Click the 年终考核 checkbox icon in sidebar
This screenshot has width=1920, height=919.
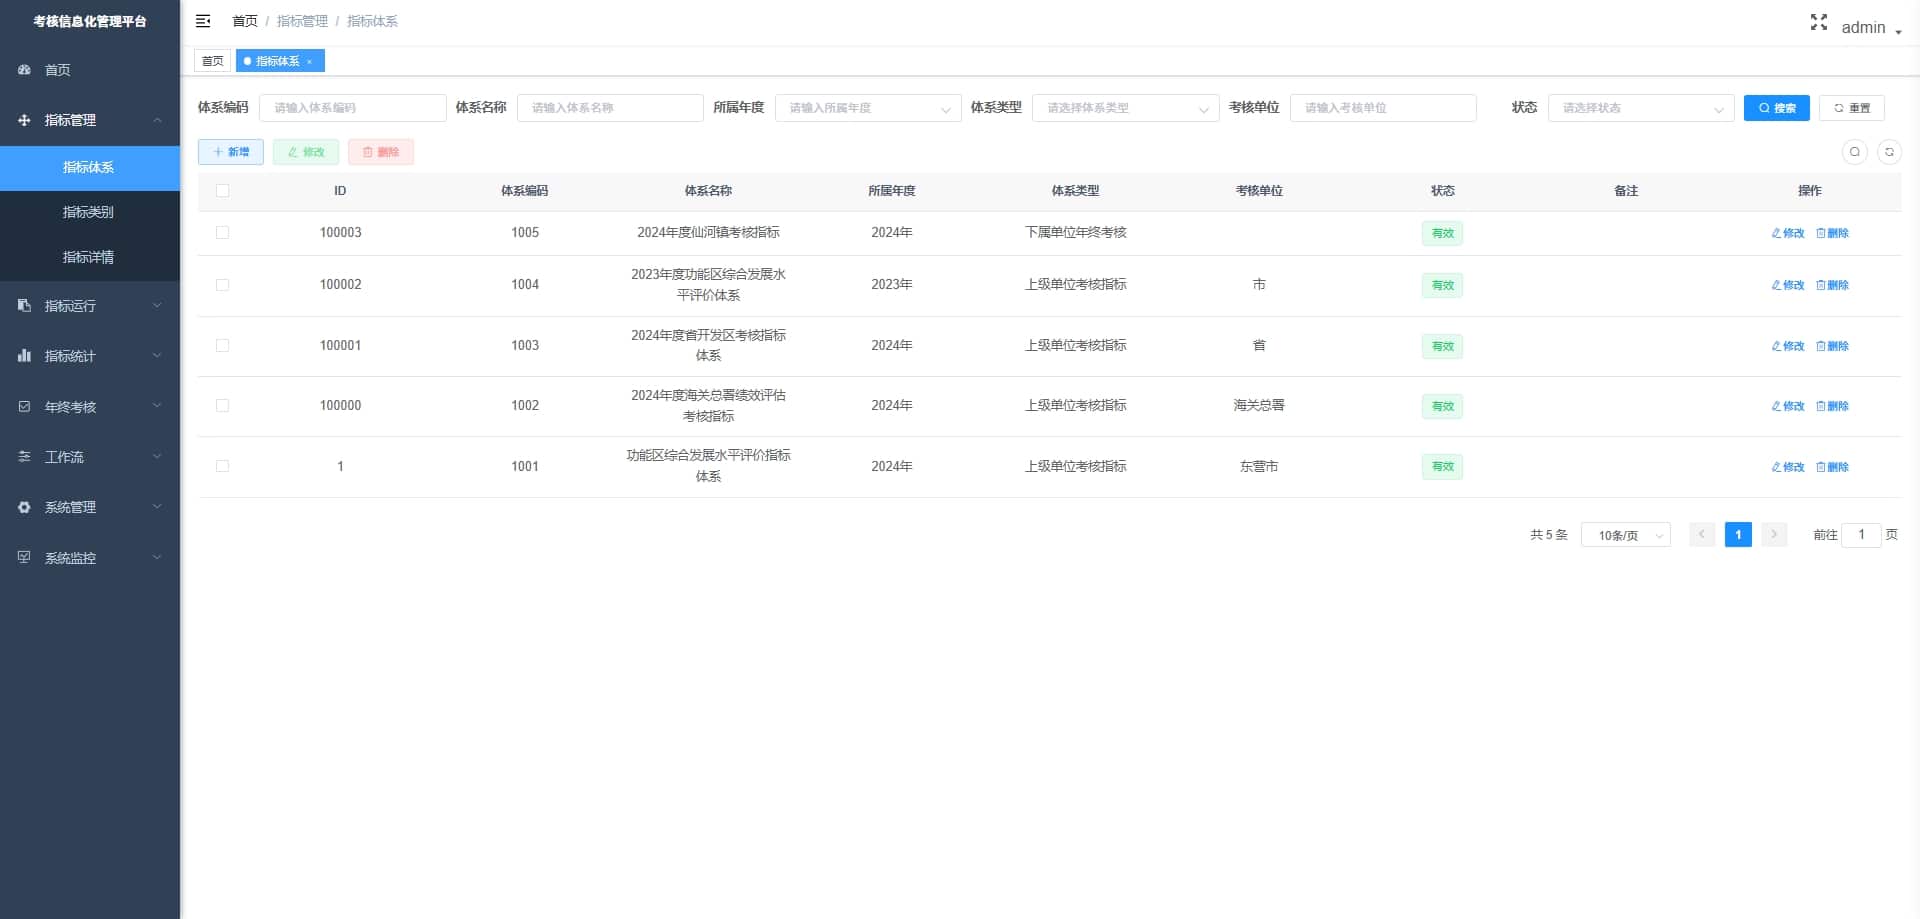coord(24,407)
